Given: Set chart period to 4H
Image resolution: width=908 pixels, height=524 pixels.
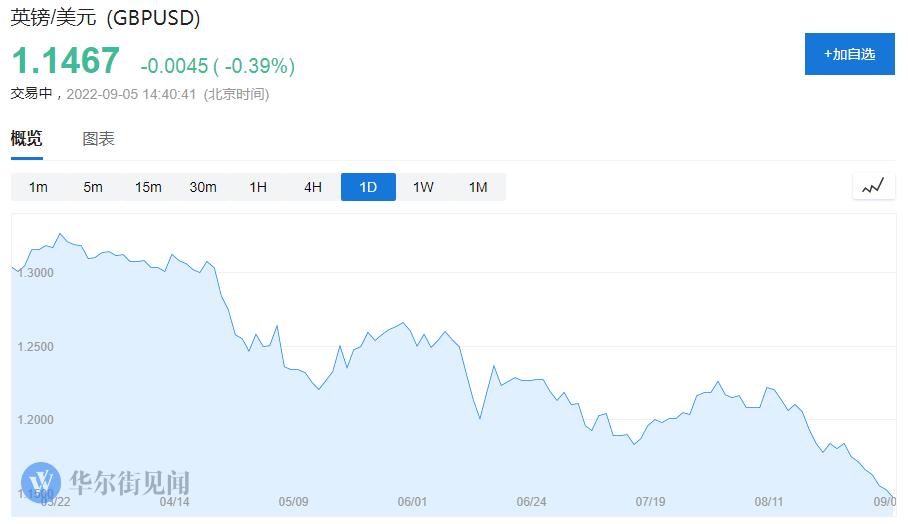Looking at the screenshot, I should [313, 187].
